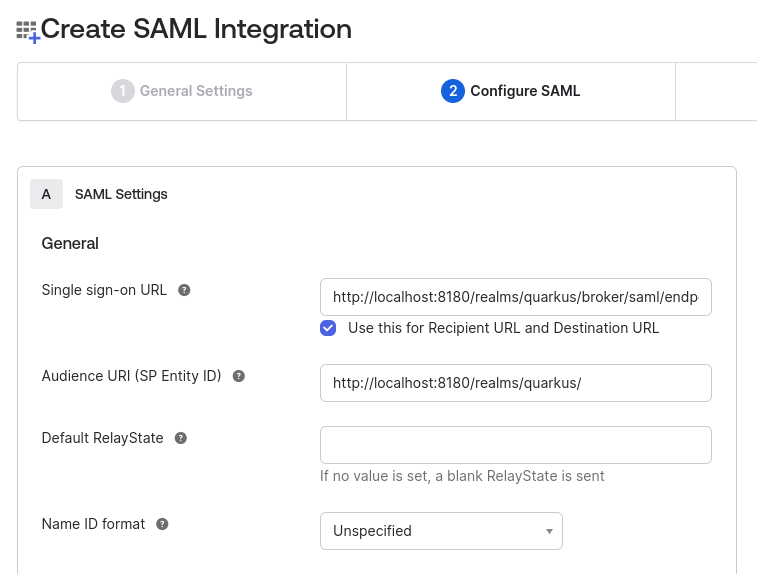Focus the Single sign-on URL field
Image resolution: width=757 pixels, height=574 pixels.
coord(515,297)
